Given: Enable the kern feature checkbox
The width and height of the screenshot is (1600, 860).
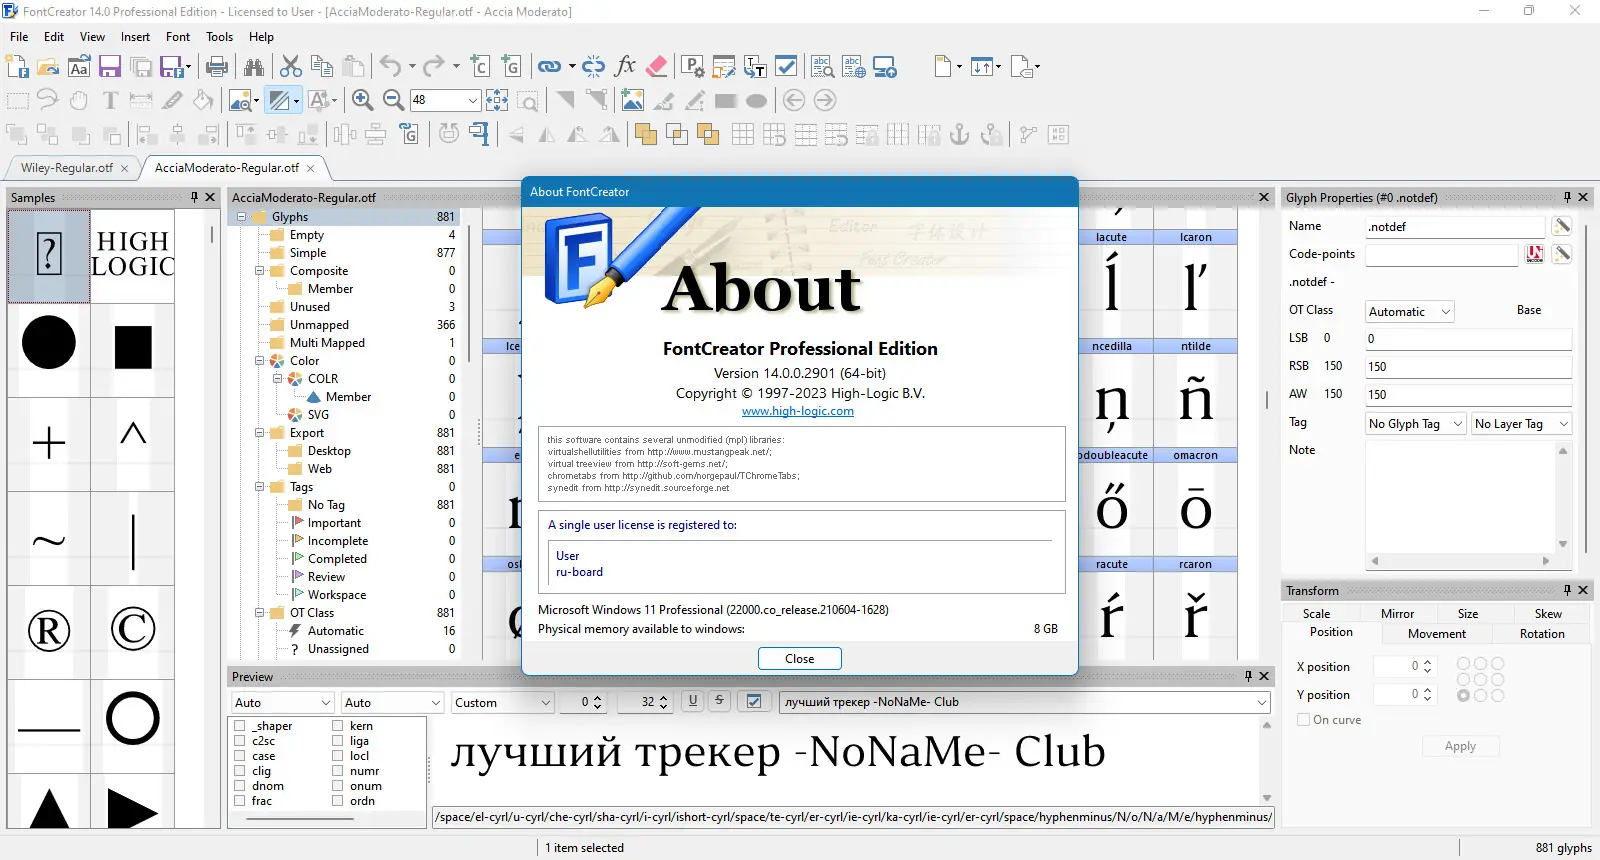Looking at the screenshot, I should click(x=338, y=726).
